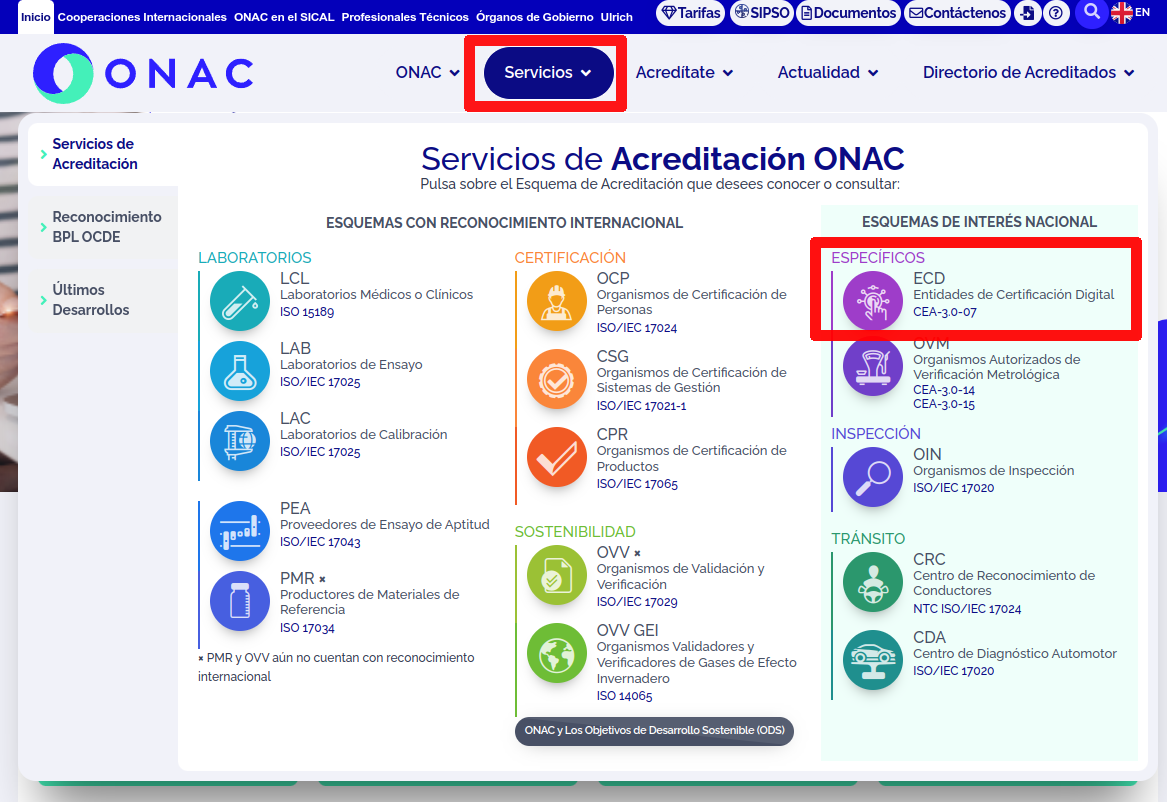Open ONAC y Los Objetivos de Desarrollo Sostenible button
This screenshot has height=802, width=1167.
pyautogui.click(x=654, y=731)
